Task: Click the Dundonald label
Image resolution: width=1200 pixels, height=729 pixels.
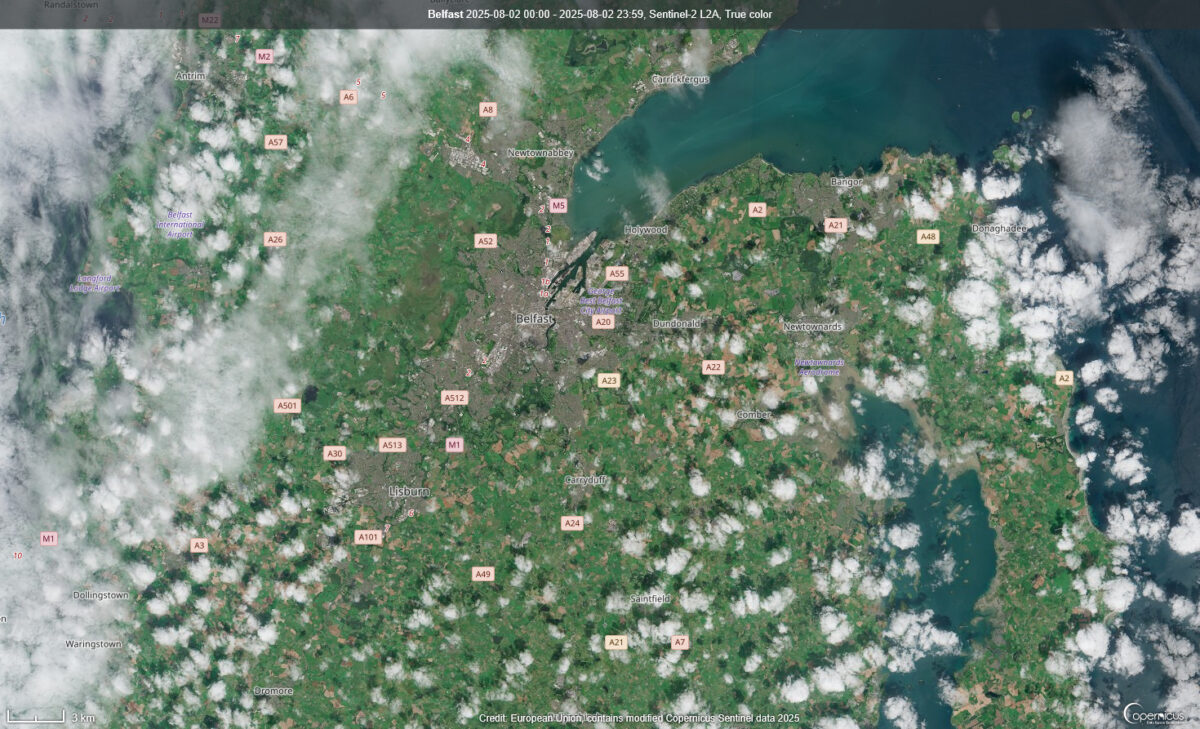Action: click(x=676, y=324)
